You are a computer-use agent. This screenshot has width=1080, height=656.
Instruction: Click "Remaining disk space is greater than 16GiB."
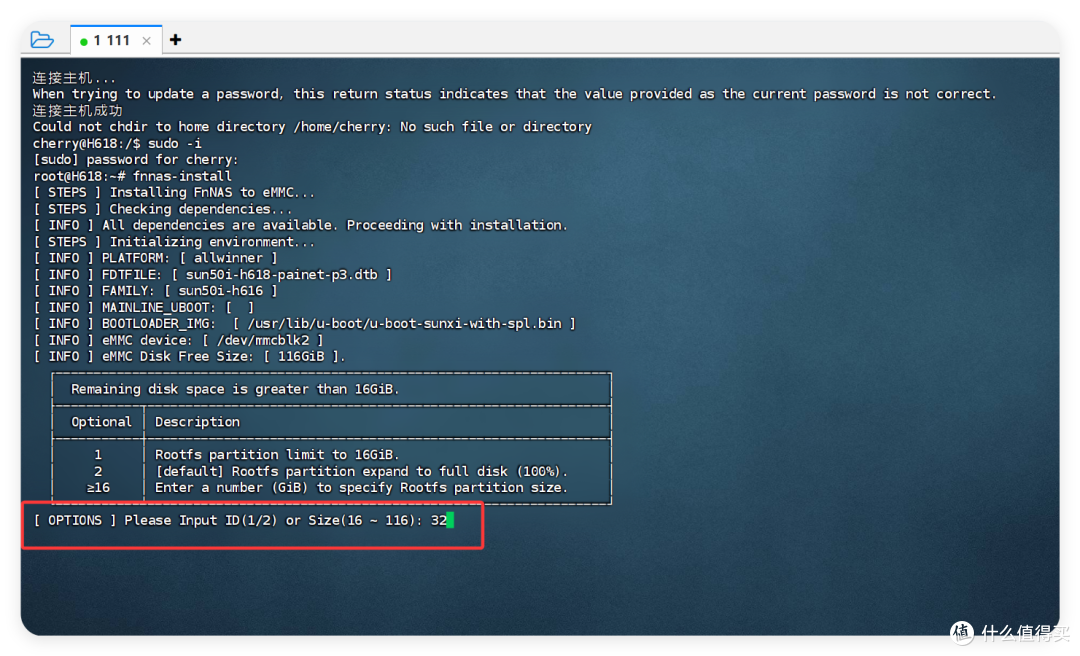(x=235, y=389)
